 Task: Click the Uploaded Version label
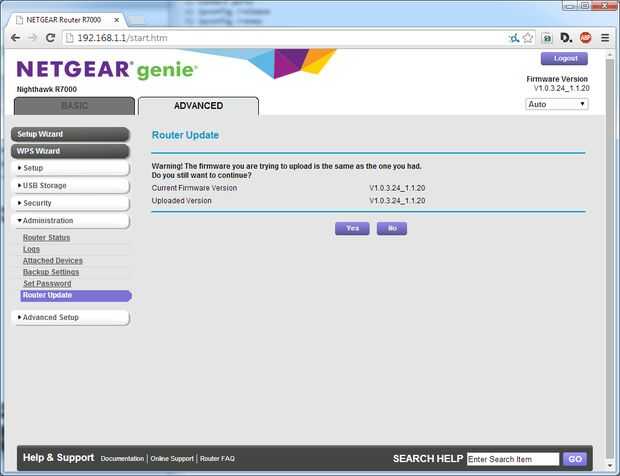181,201
